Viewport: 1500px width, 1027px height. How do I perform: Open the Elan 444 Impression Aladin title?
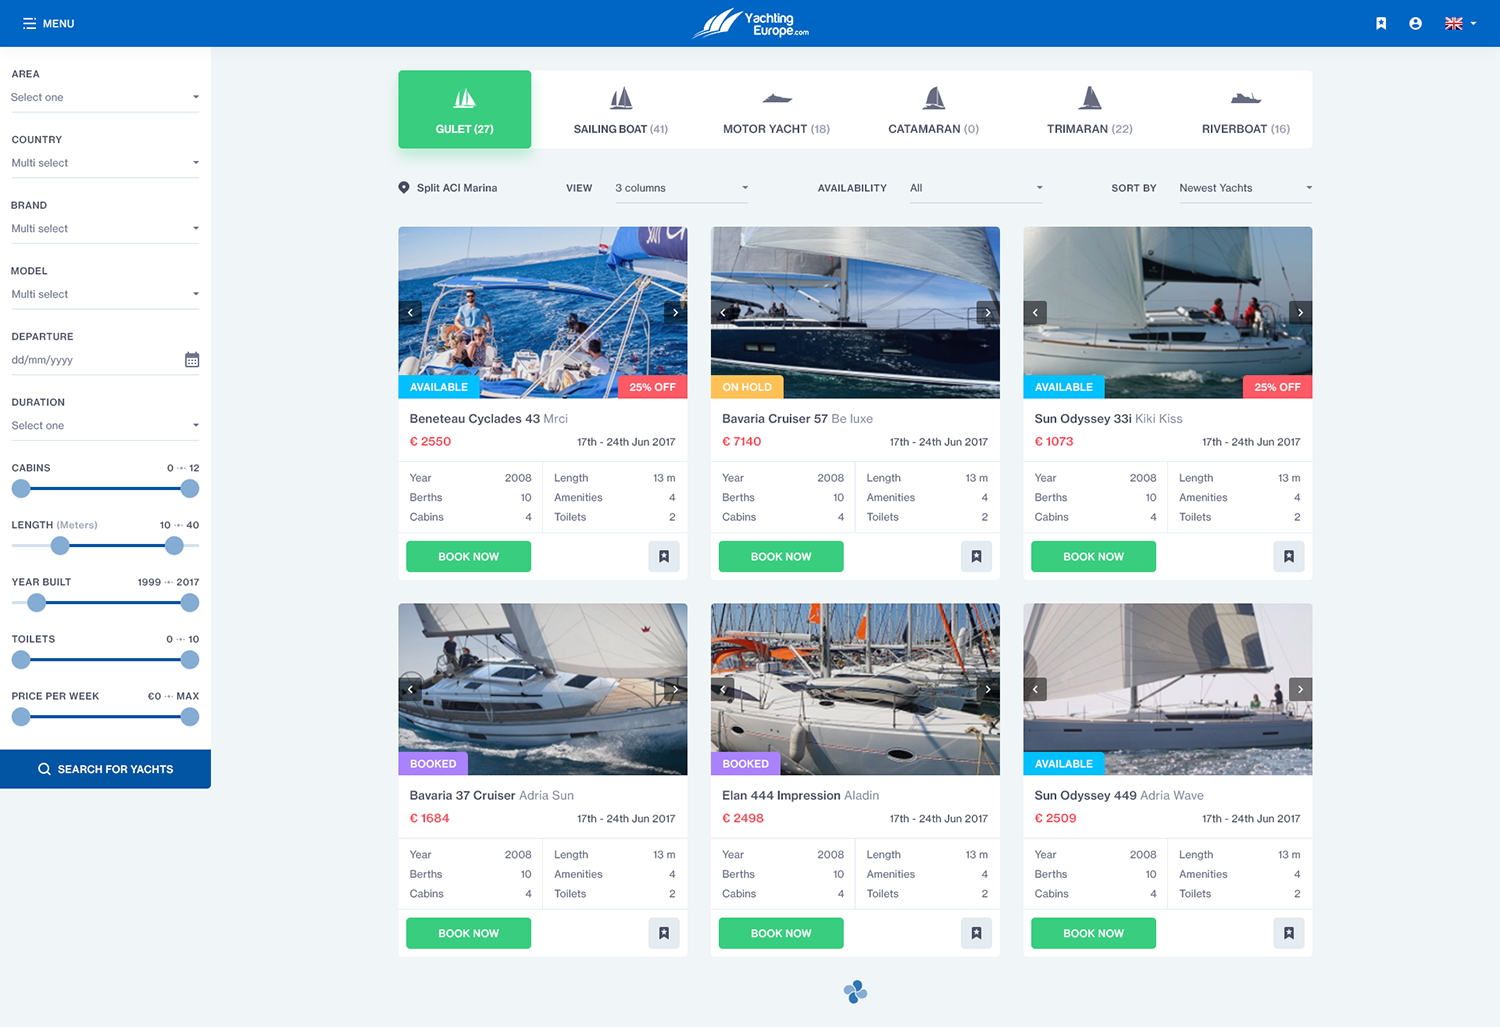tap(800, 796)
